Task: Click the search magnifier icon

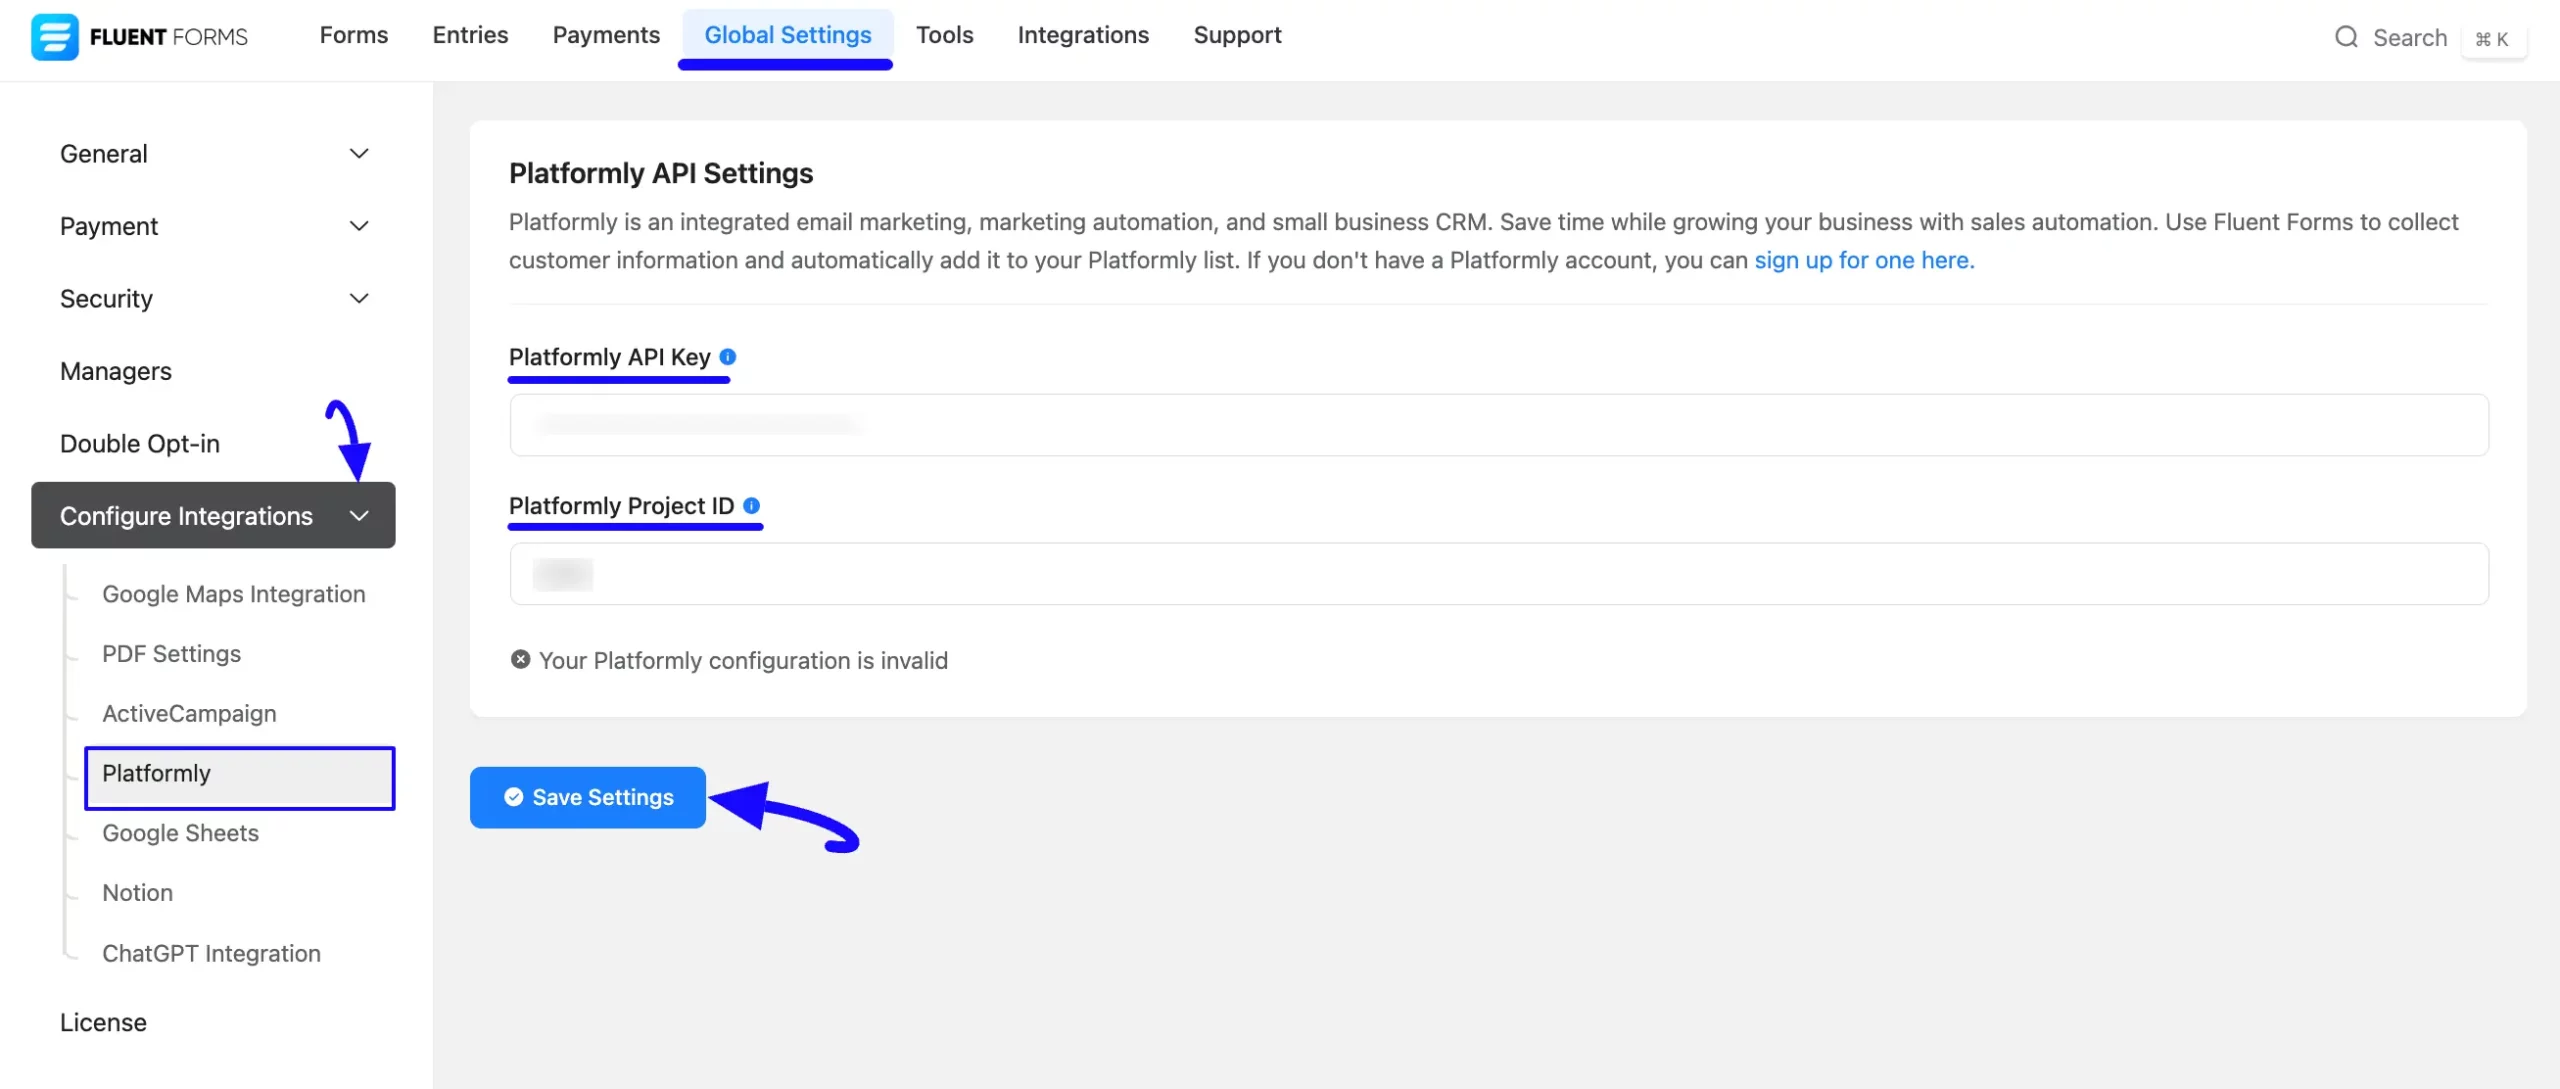Action: point(2346,38)
